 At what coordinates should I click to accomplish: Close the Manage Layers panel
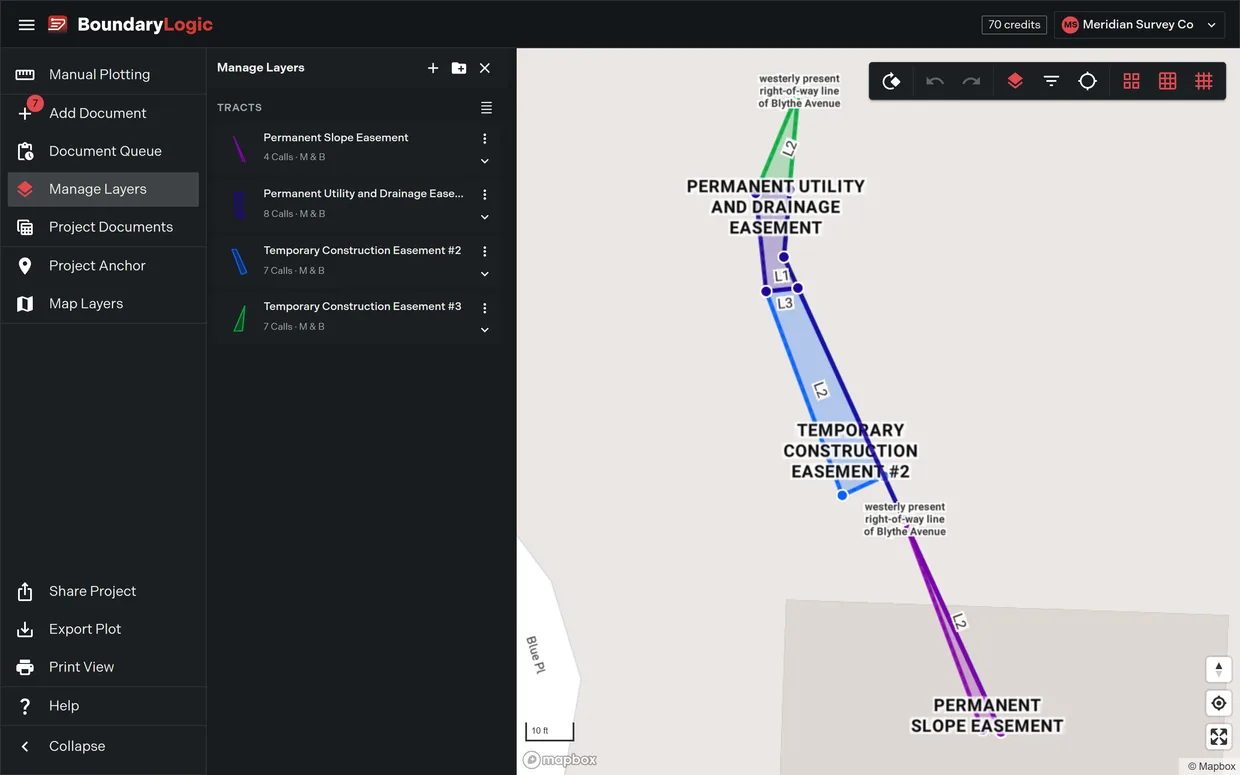coord(485,68)
